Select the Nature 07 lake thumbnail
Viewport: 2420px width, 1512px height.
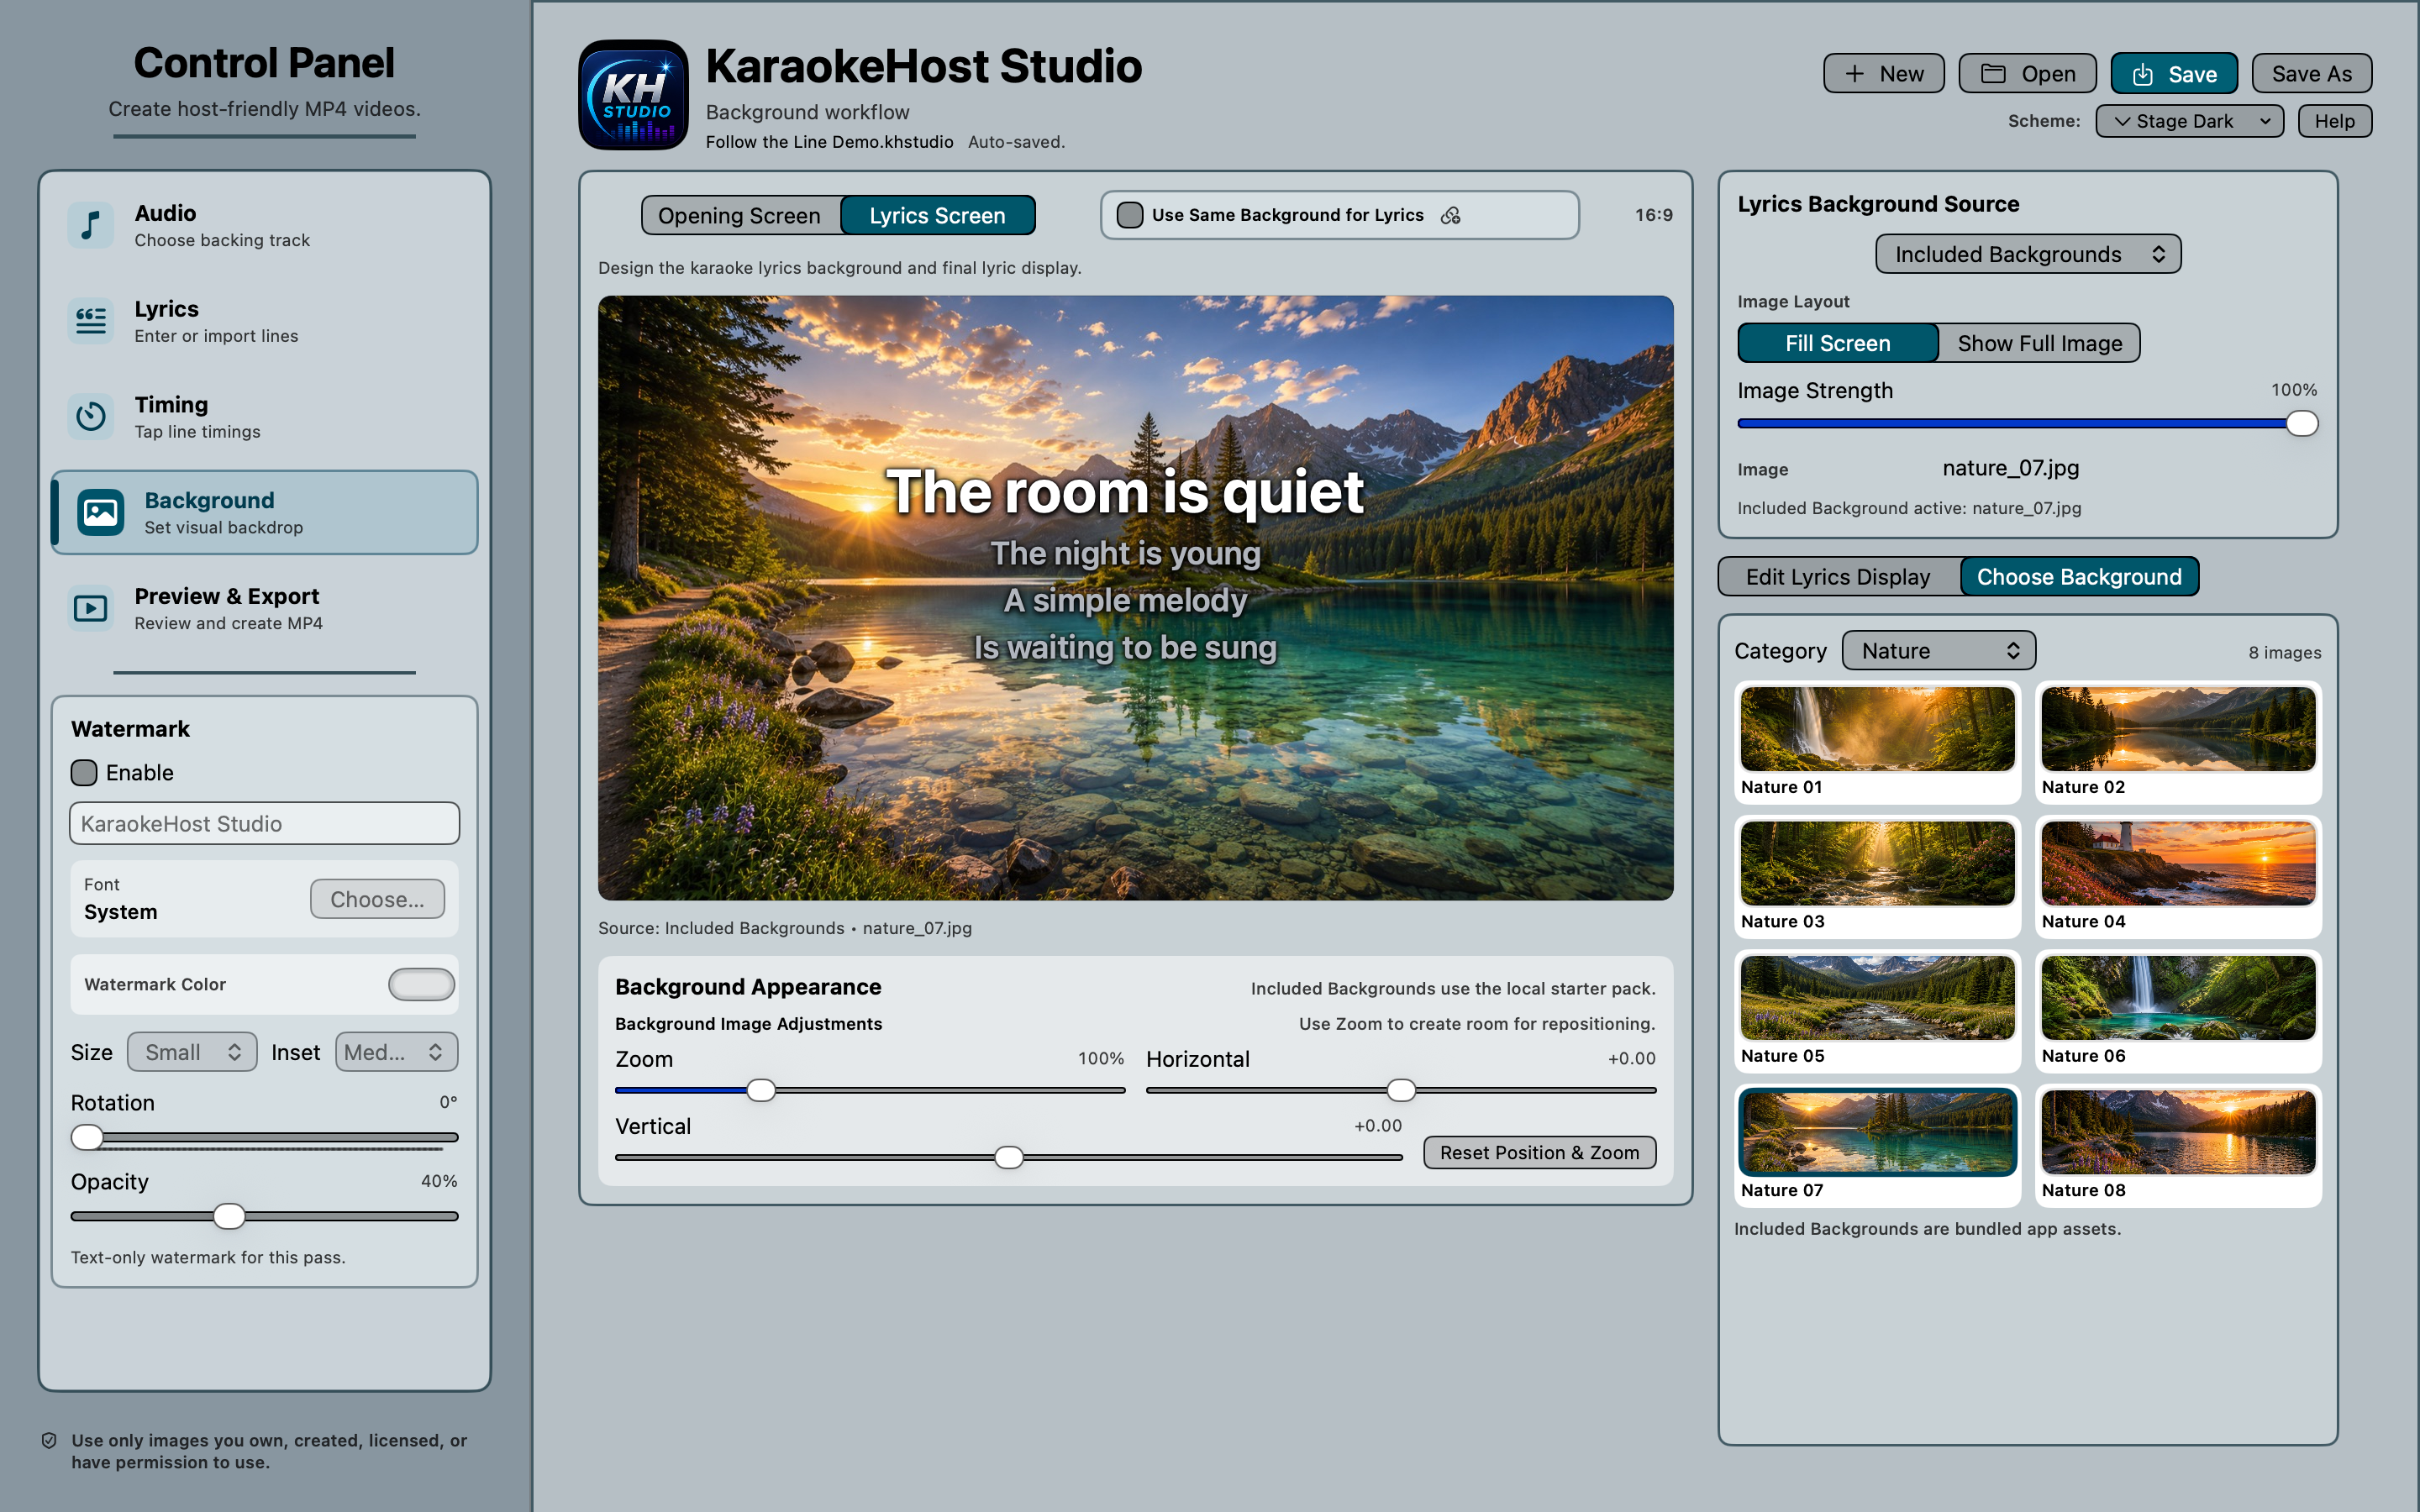[x=1877, y=1146]
